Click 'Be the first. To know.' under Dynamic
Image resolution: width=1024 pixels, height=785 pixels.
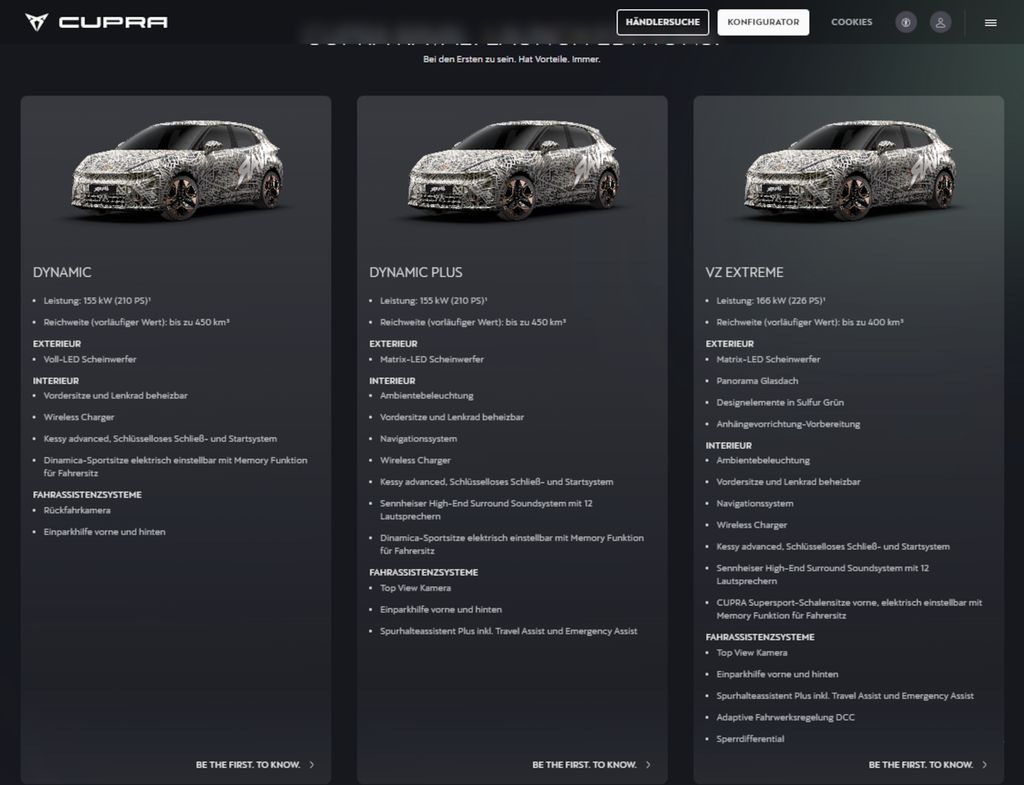click(248, 764)
